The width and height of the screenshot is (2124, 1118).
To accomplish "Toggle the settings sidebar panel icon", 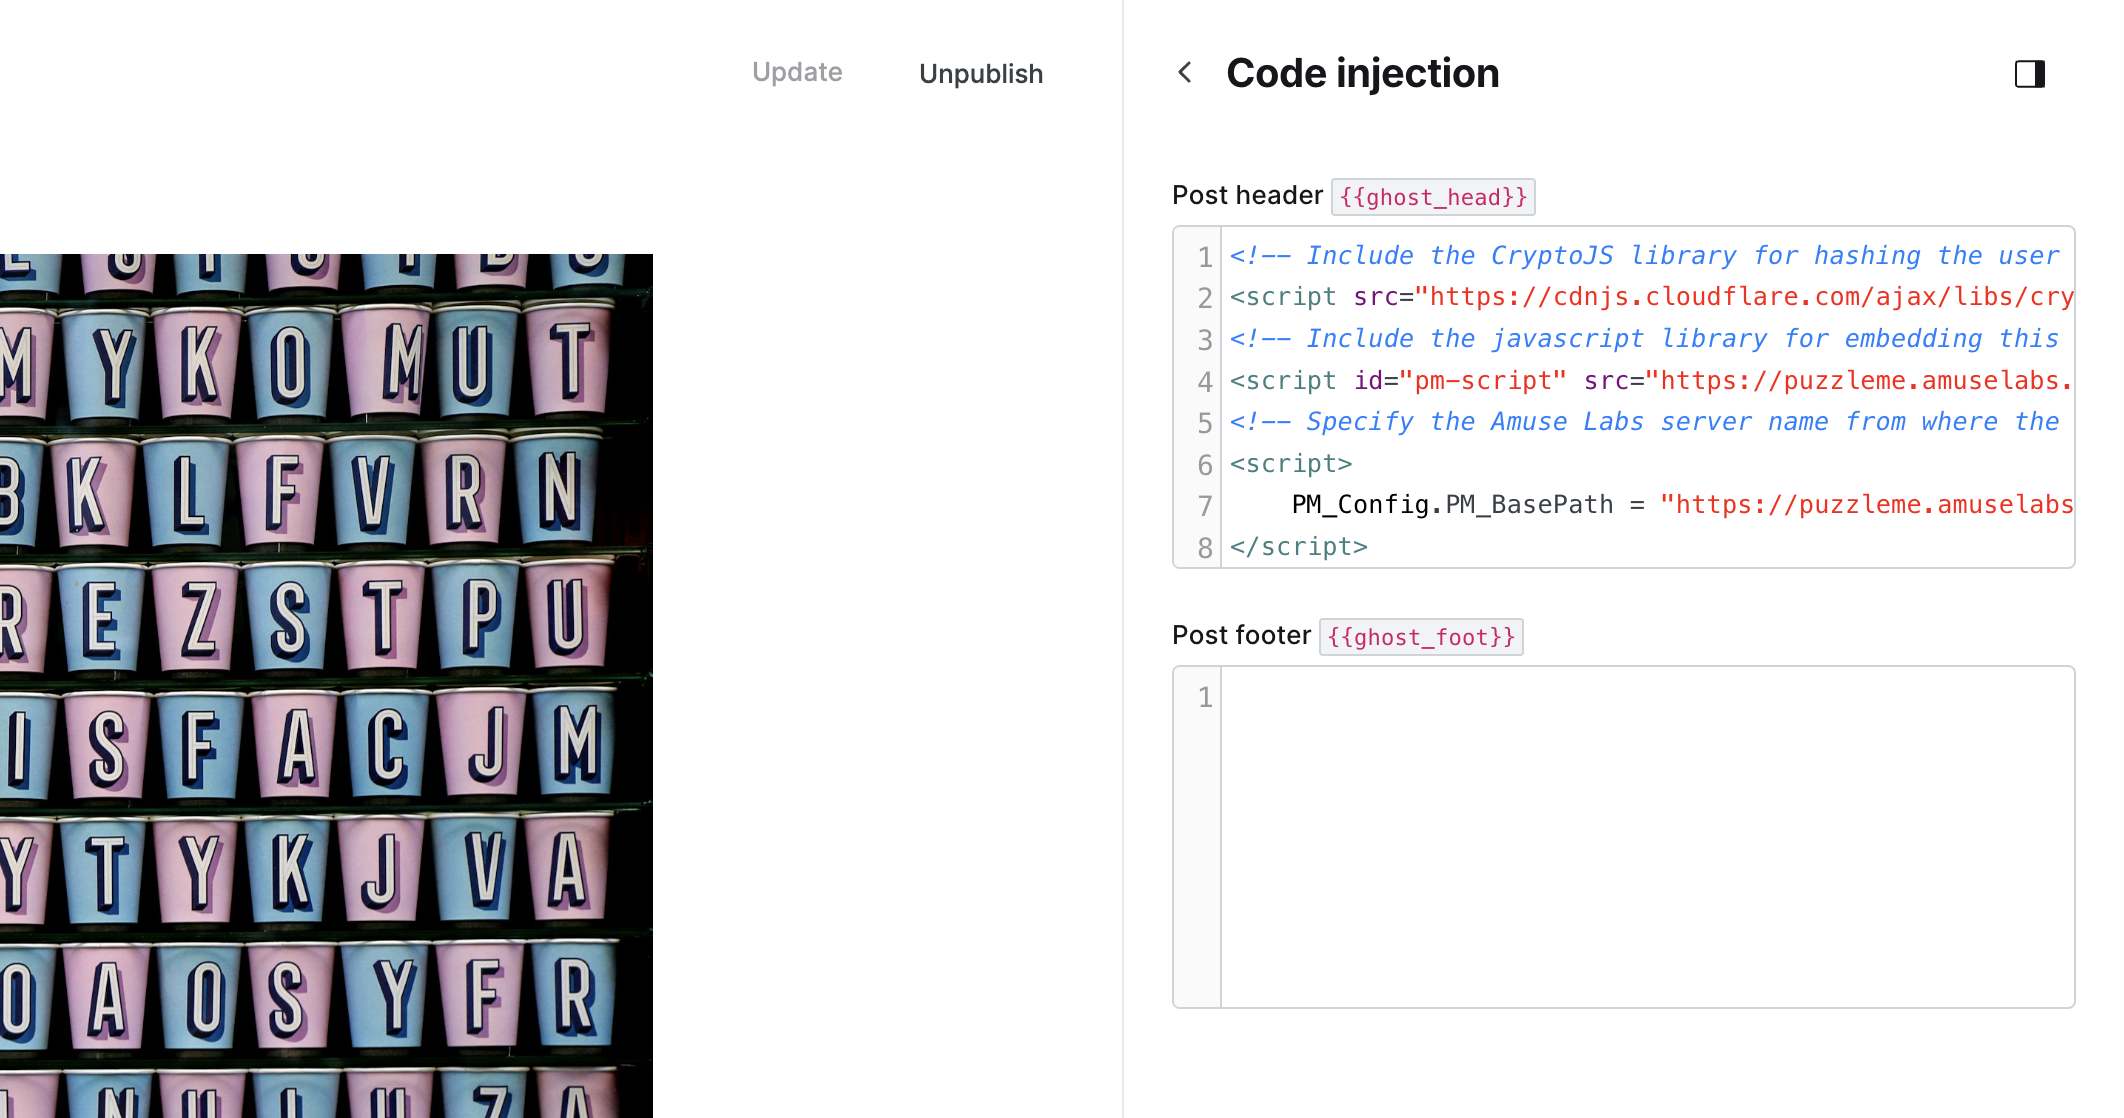I will 2029,74.
